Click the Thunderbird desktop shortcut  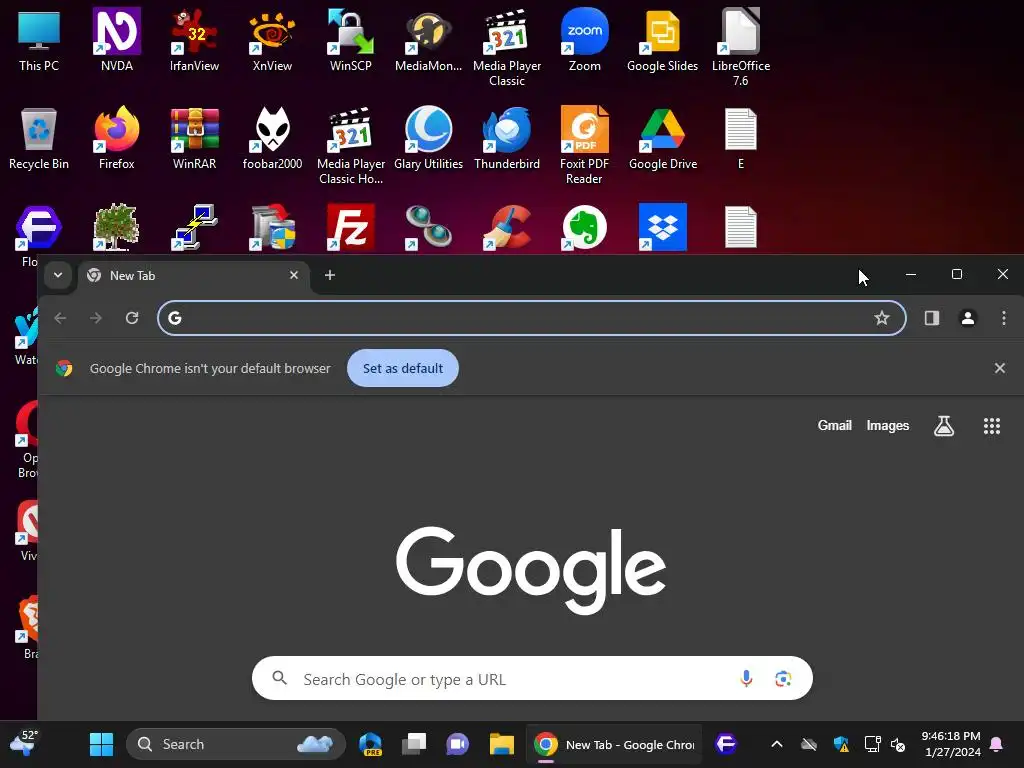pyautogui.click(x=507, y=138)
